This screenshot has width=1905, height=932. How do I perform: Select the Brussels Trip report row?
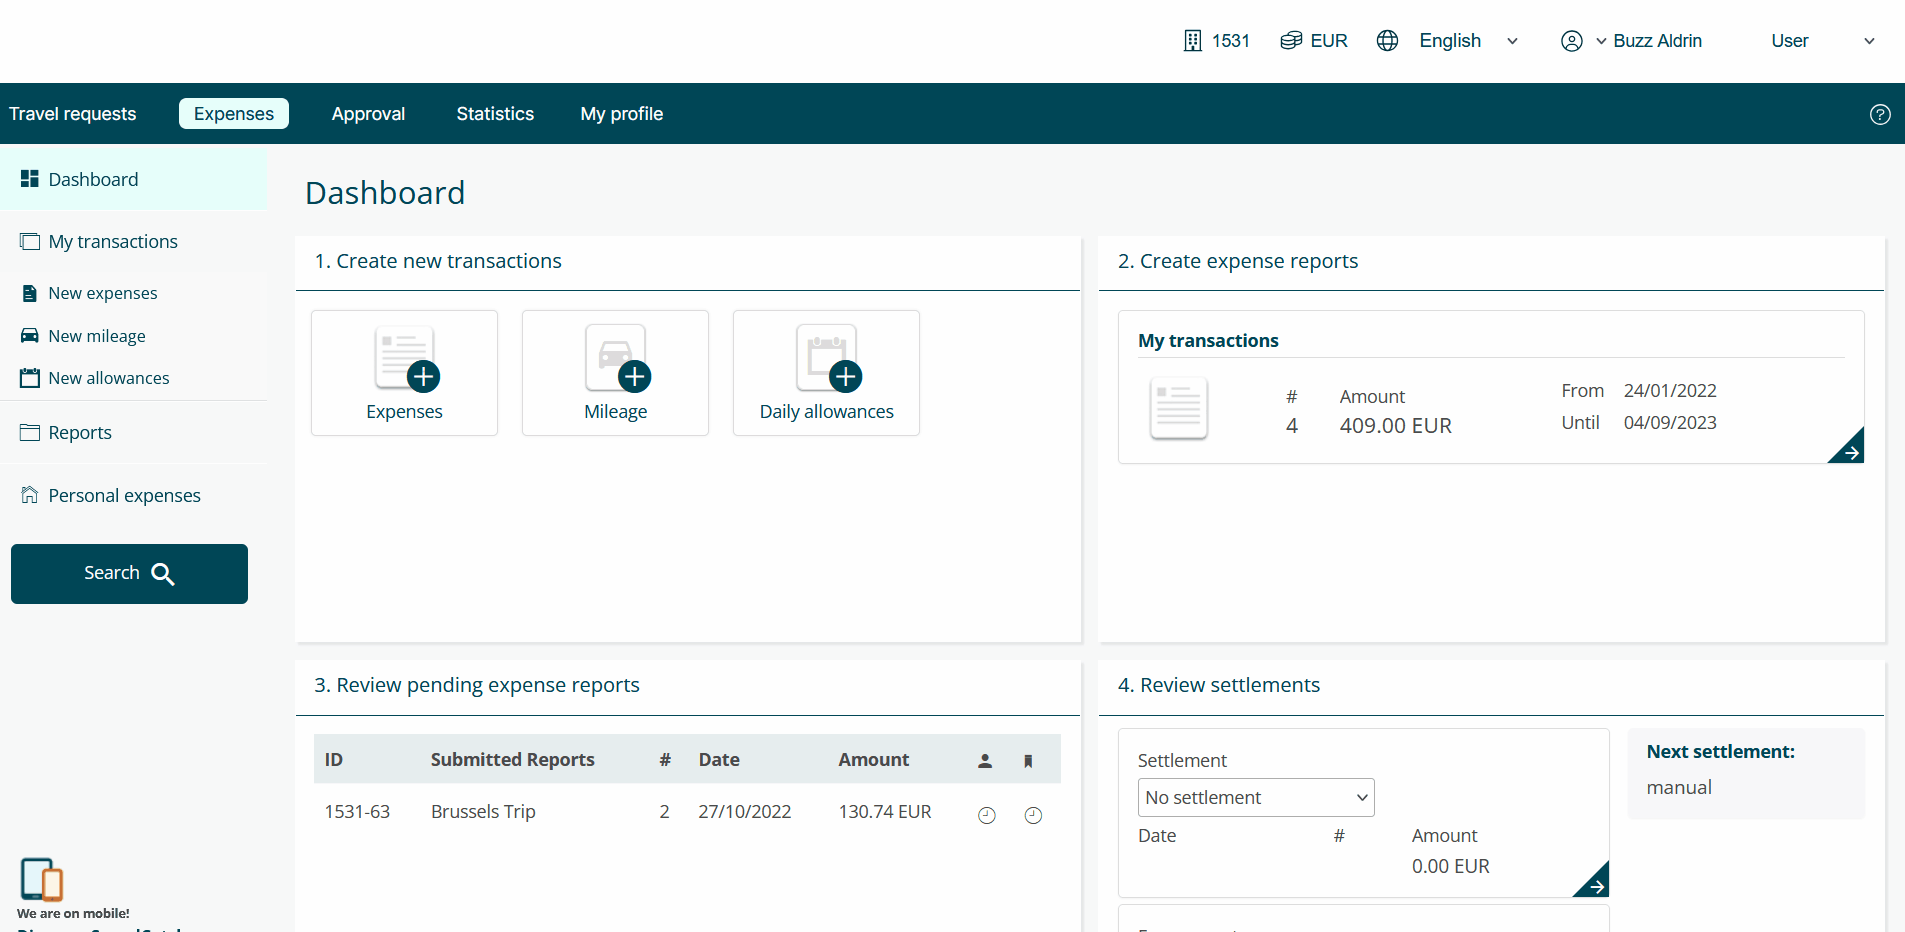(x=483, y=812)
